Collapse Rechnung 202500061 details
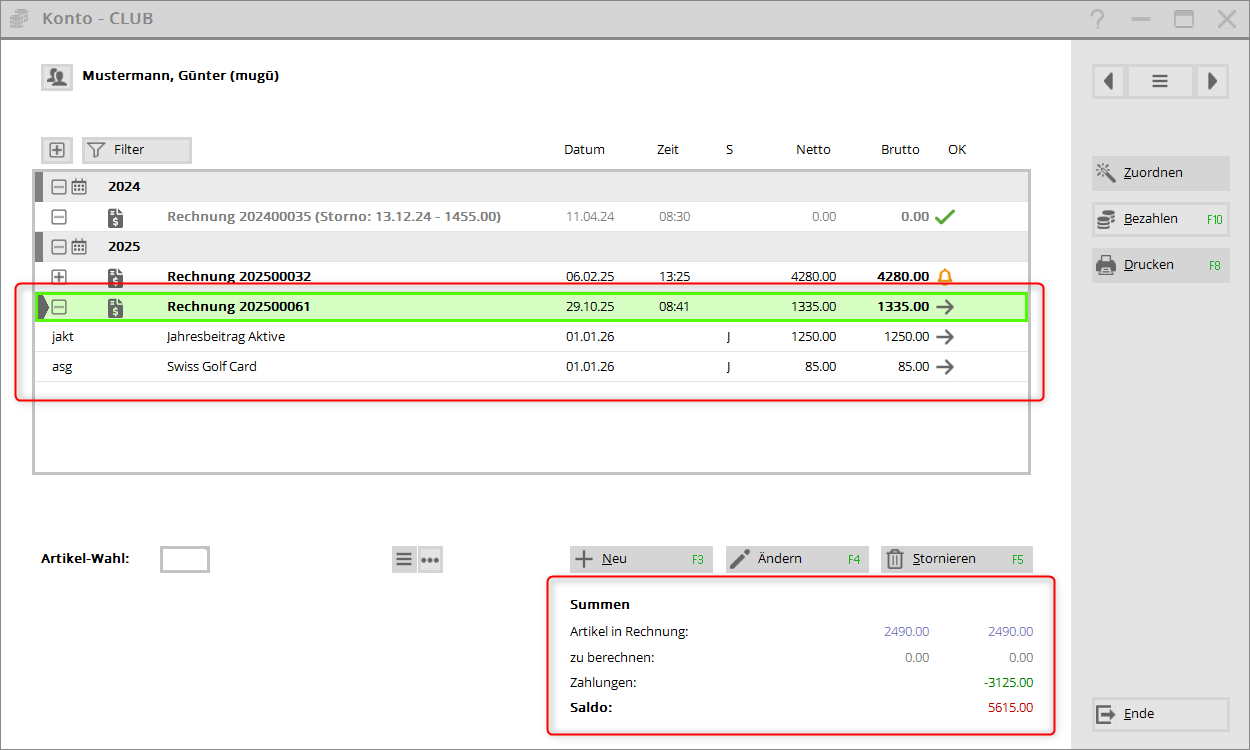Viewport: 1250px width, 750px height. pyautogui.click(x=59, y=307)
